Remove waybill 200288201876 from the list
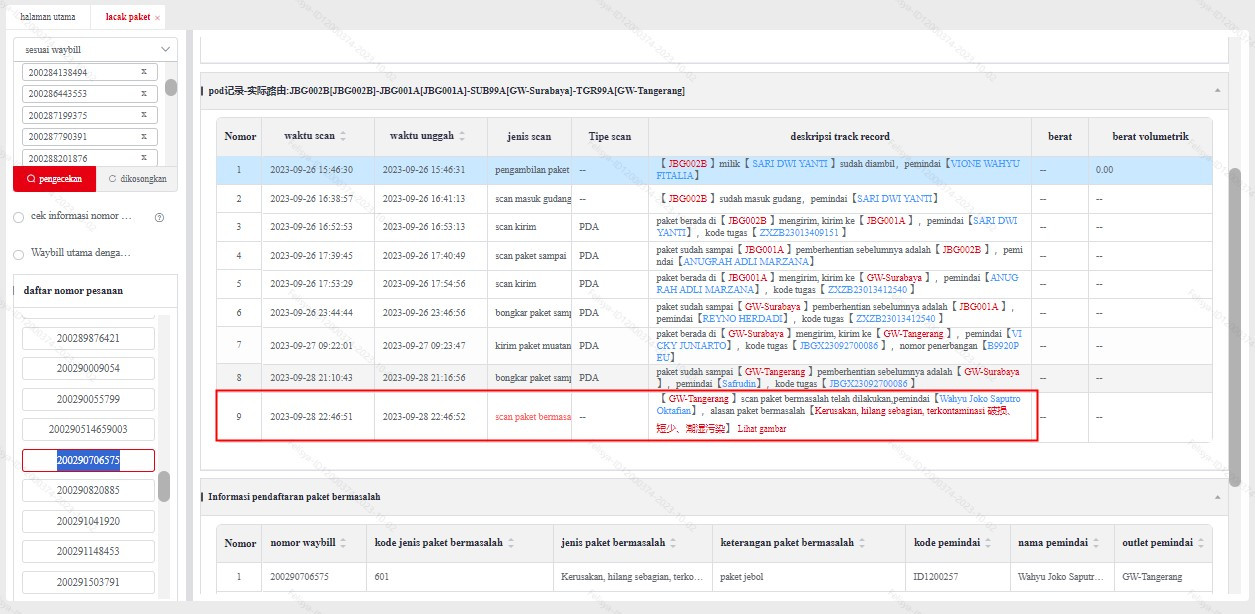 pyautogui.click(x=143, y=158)
